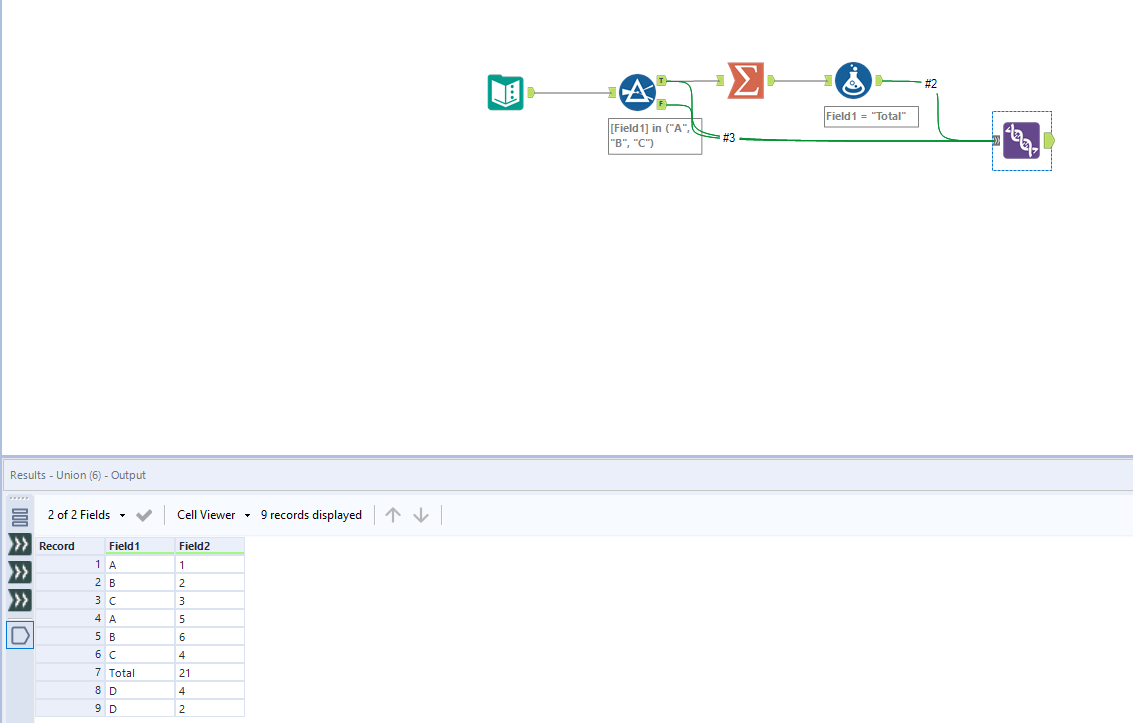The image size is (1133, 723).
Task: Toggle the second input connection chevron
Action: 19,573
